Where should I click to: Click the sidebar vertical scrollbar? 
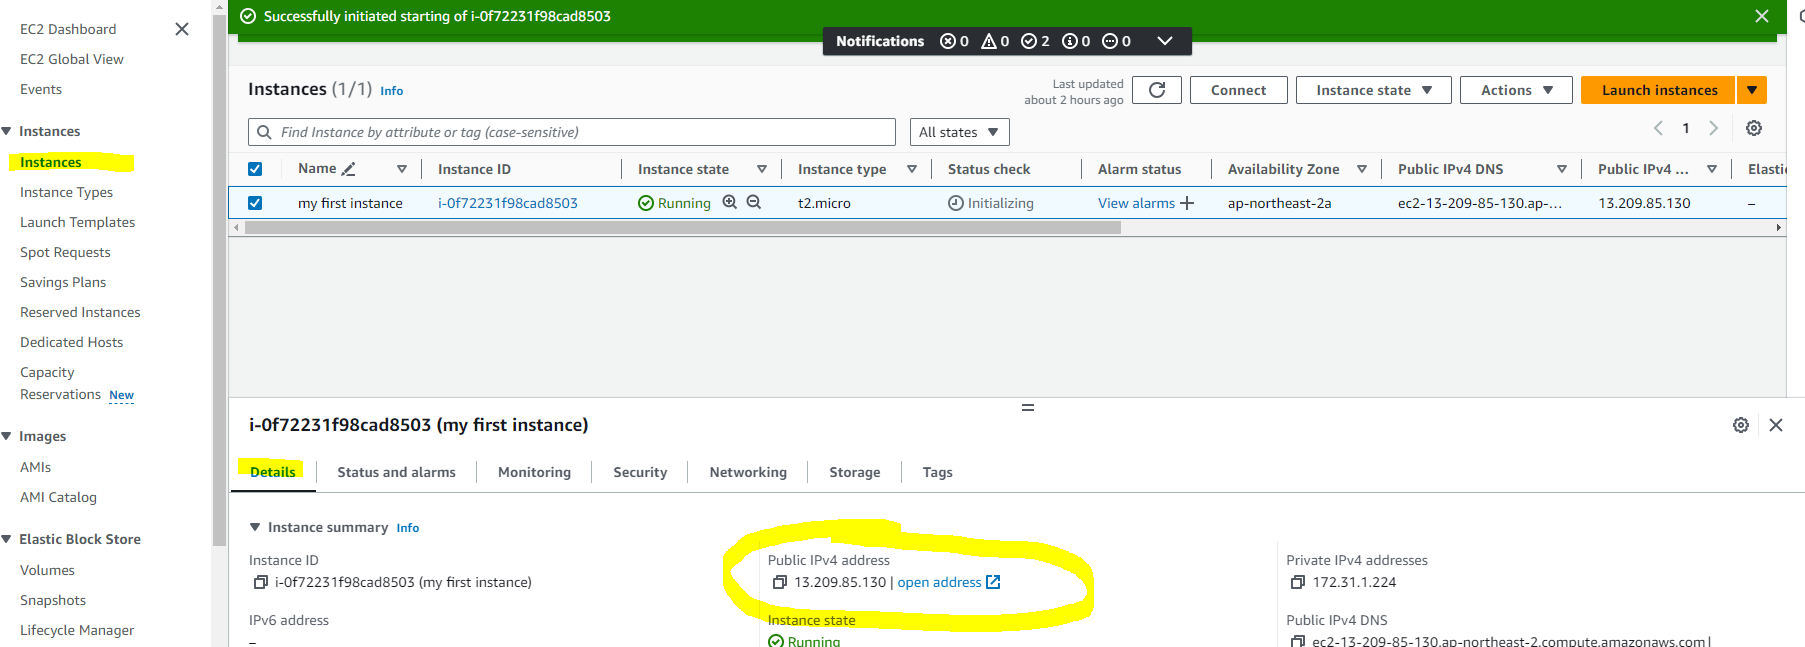pyautogui.click(x=220, y=280)
